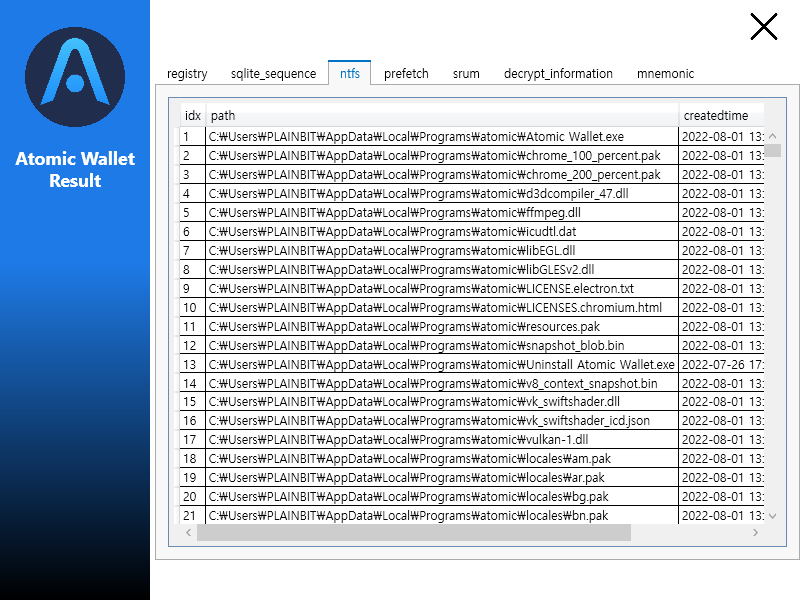Viewport: 800px width, 600px height.
Task: Sort by the idx column header
Action: [x=193, y=115]
